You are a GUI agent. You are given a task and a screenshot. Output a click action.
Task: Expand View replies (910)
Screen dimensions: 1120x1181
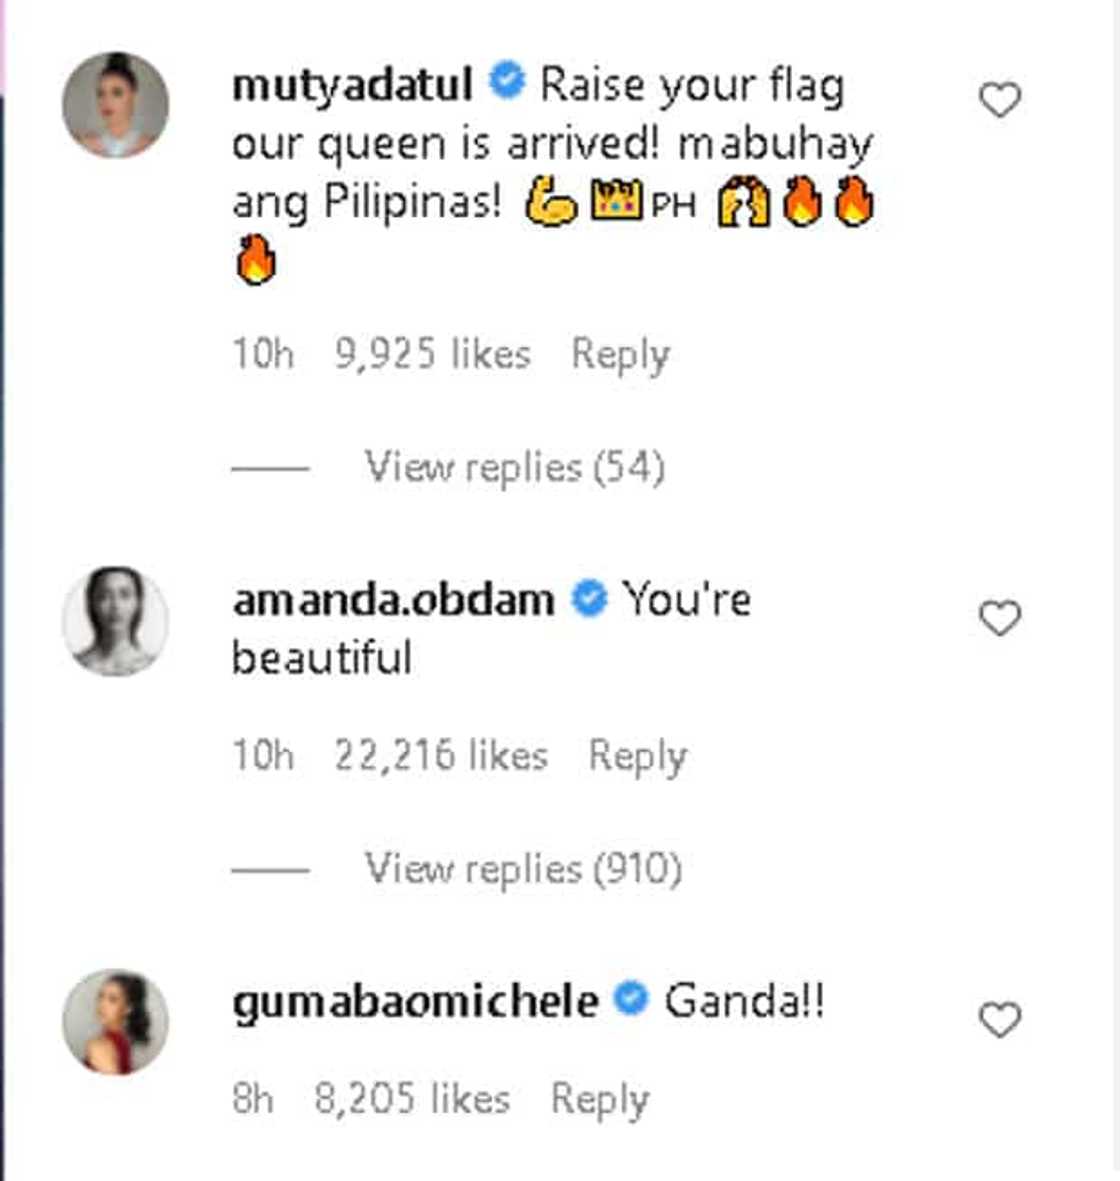tap(523, 868)
